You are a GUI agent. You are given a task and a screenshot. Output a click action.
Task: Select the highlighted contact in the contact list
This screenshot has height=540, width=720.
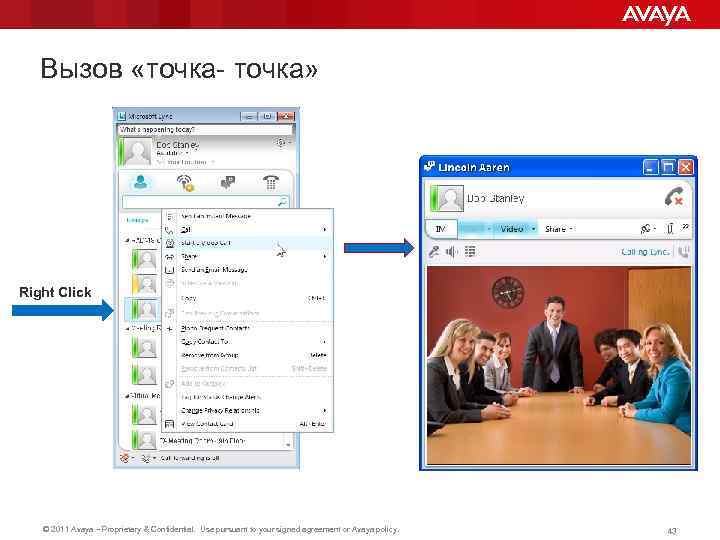pos(142,309)
